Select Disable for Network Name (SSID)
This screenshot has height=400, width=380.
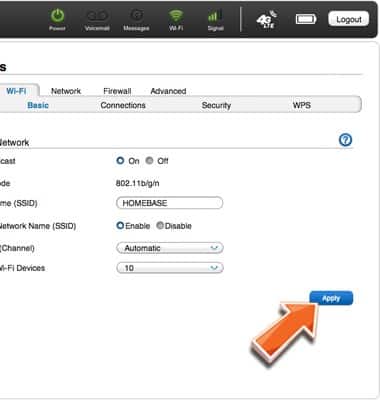(x=160, y=226)
